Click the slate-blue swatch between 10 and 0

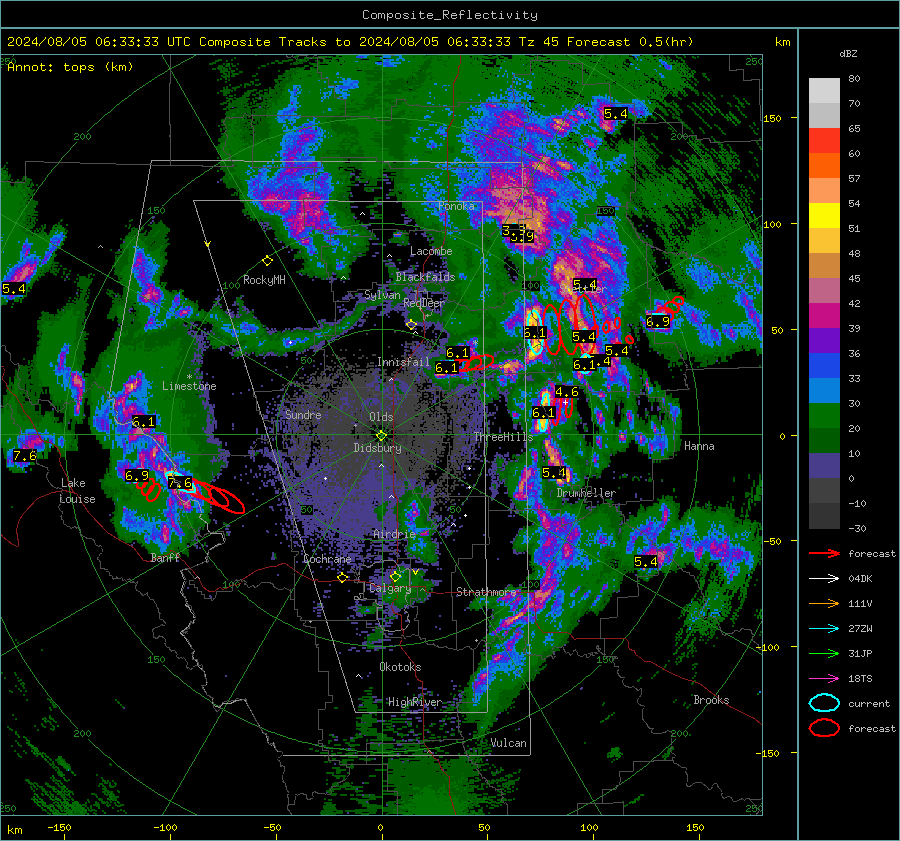(x=824, y=466)
